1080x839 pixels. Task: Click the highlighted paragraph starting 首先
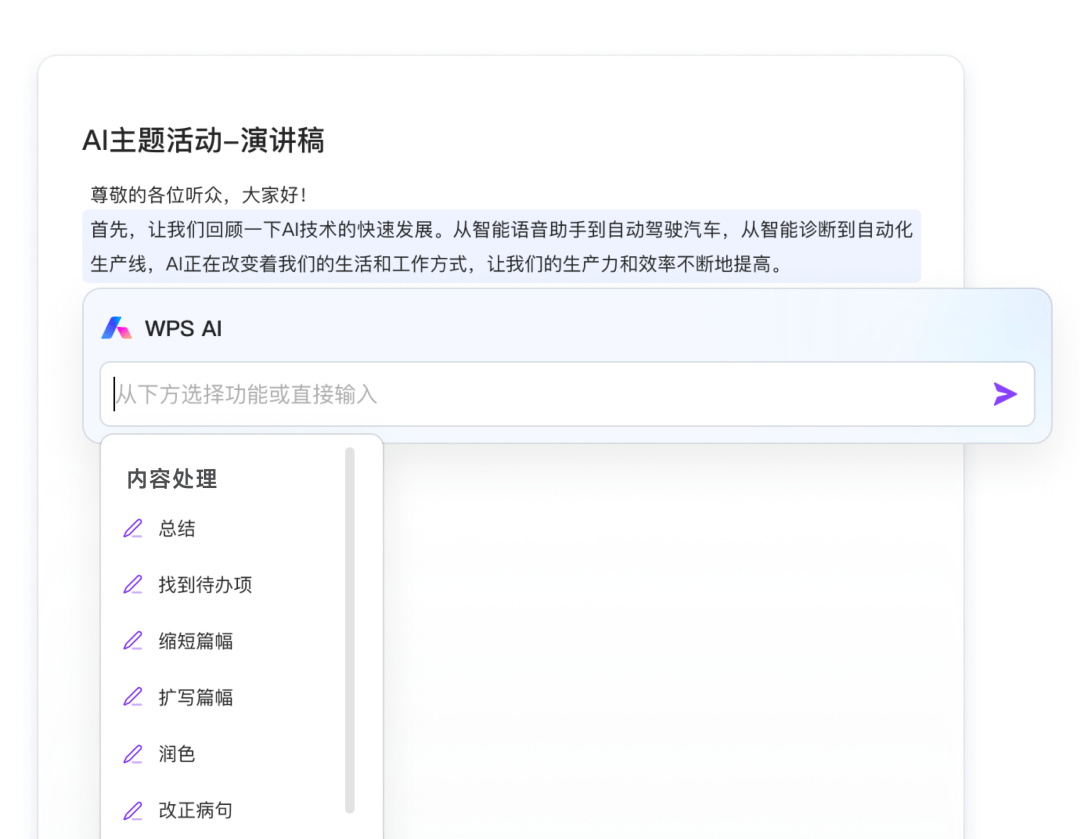(501, 246)
